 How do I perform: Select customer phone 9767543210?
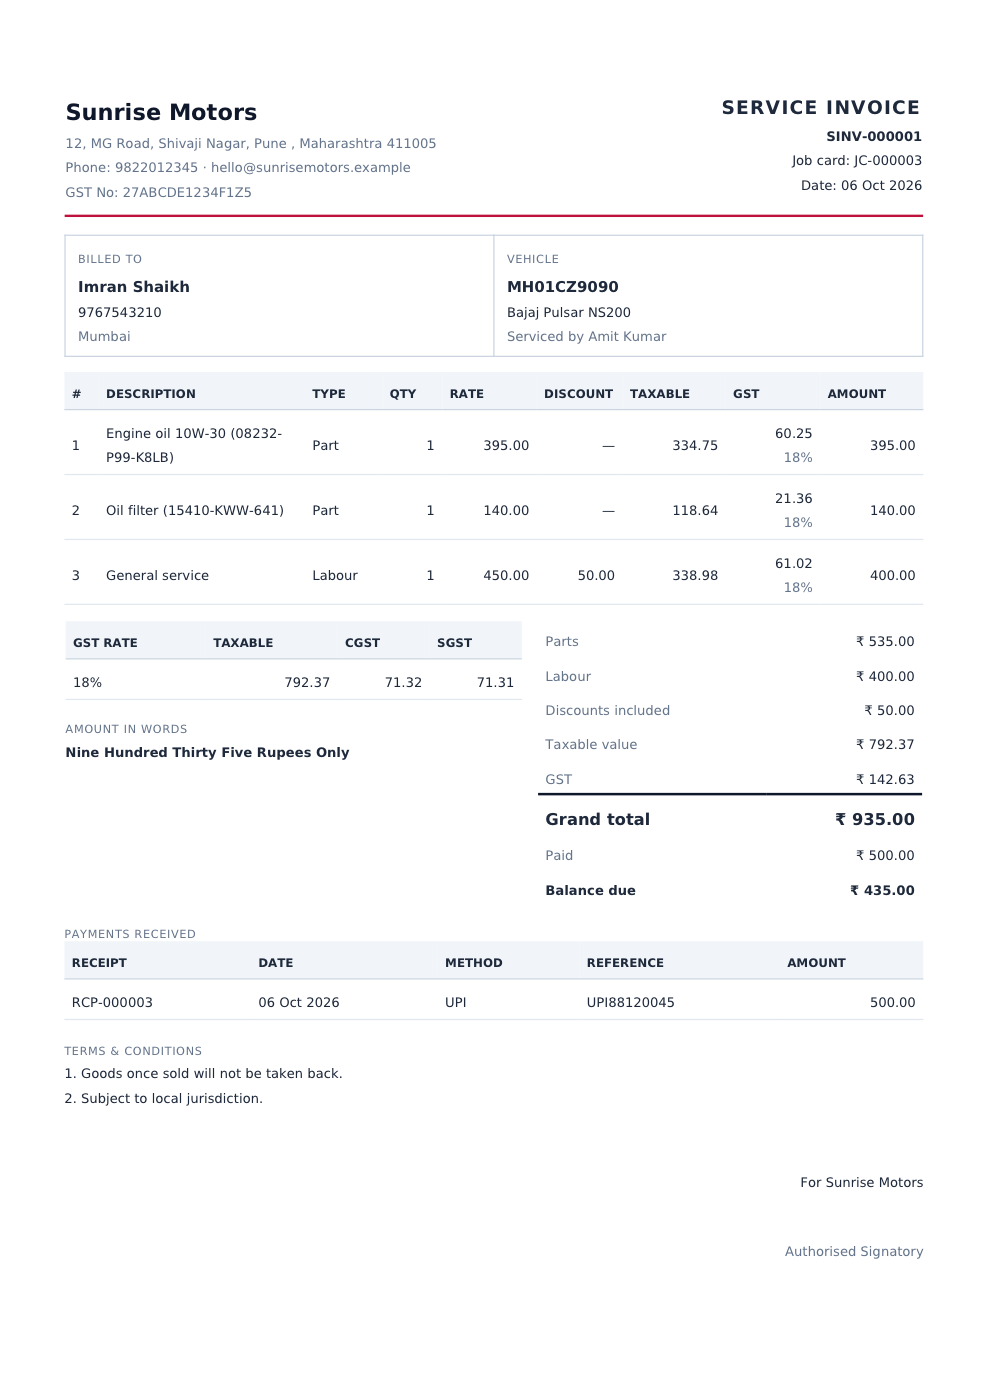(120, 312)
